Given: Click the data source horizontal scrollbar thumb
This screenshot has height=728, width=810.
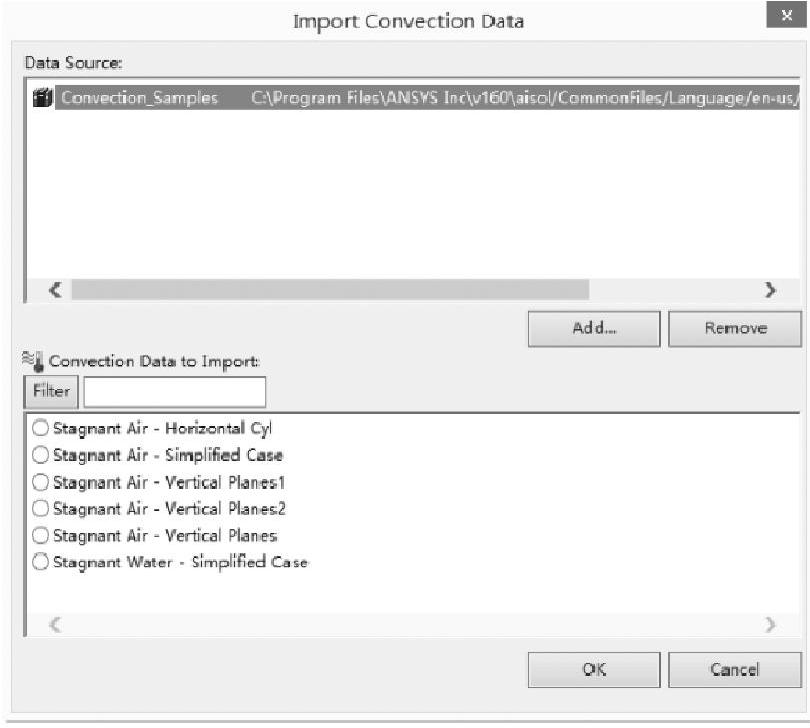Looking at the screenshot, I should tap(330, 289).
